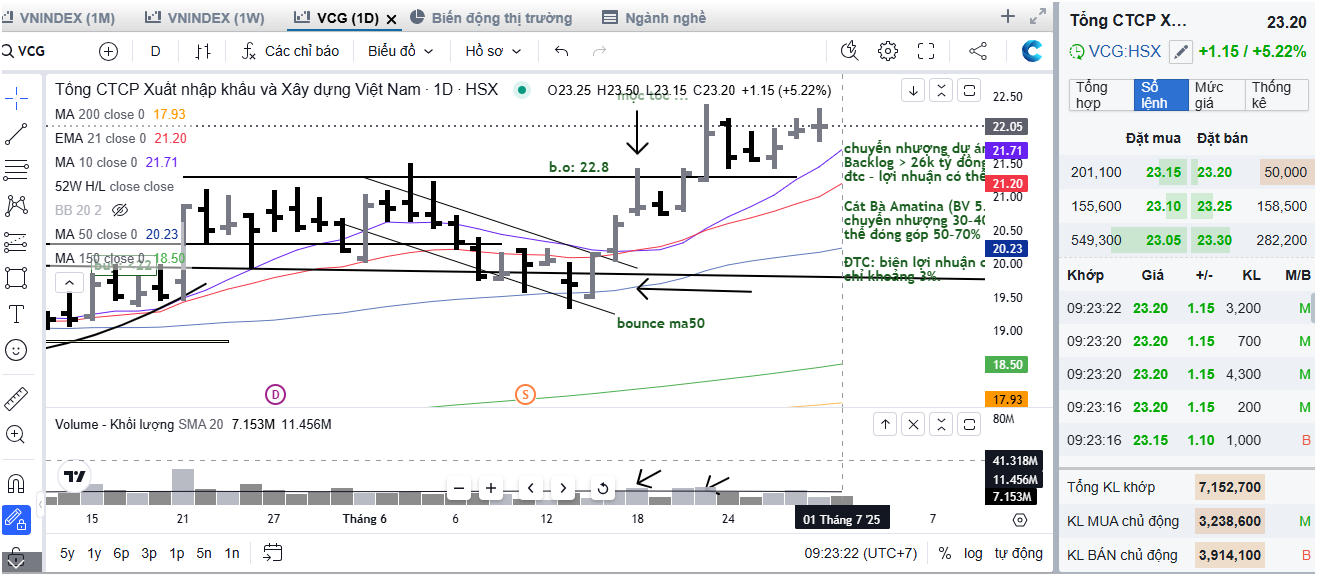Select the Mức giá side tab

pyautogui.click(x=1215, y=95)
